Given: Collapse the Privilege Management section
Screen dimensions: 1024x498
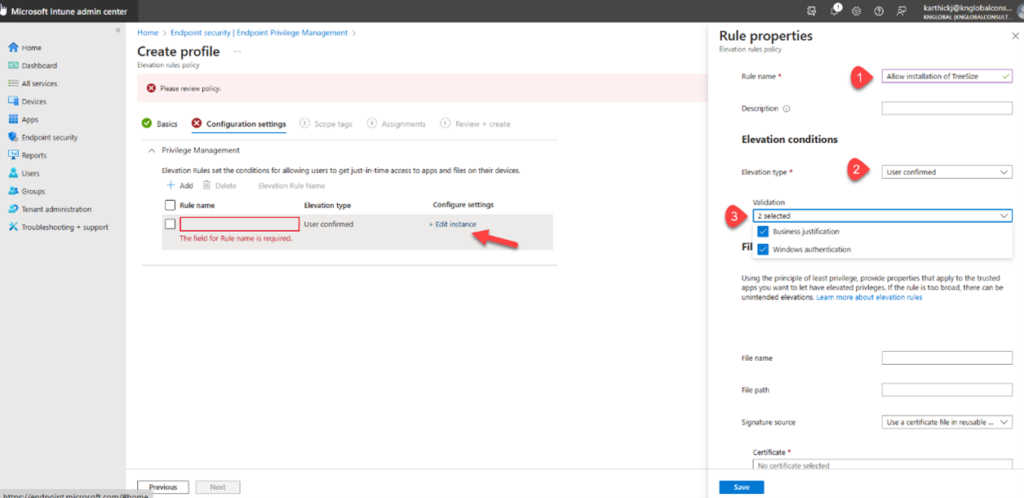Looking at the screenshot, I should pos(152,150).
